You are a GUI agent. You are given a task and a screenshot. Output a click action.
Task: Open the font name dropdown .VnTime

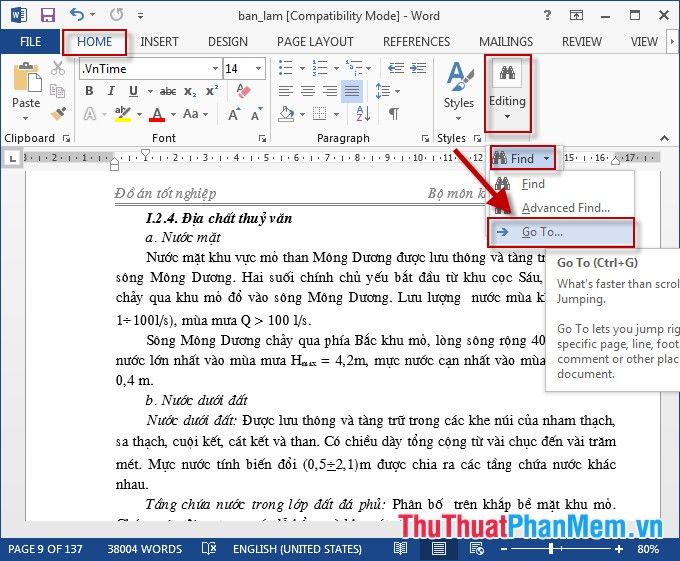tap(215, 68)
